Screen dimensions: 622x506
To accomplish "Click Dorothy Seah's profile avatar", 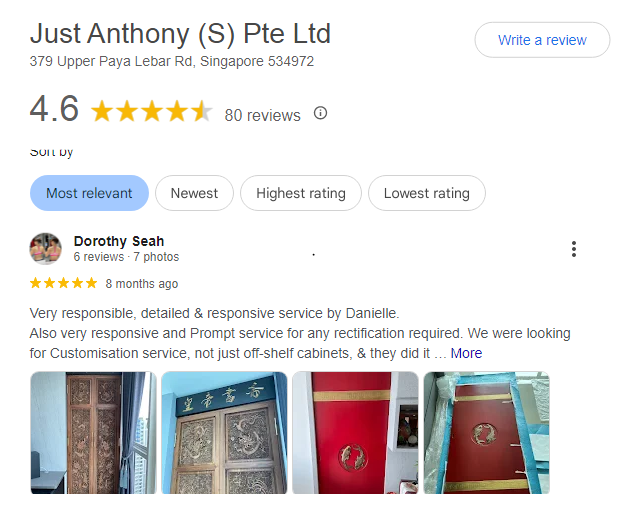I will (x=46, y=248).
